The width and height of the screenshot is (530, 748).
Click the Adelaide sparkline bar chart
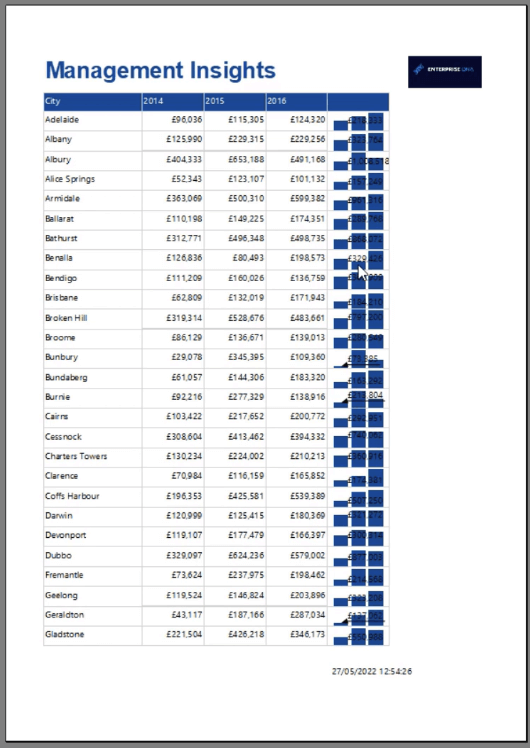358,121
